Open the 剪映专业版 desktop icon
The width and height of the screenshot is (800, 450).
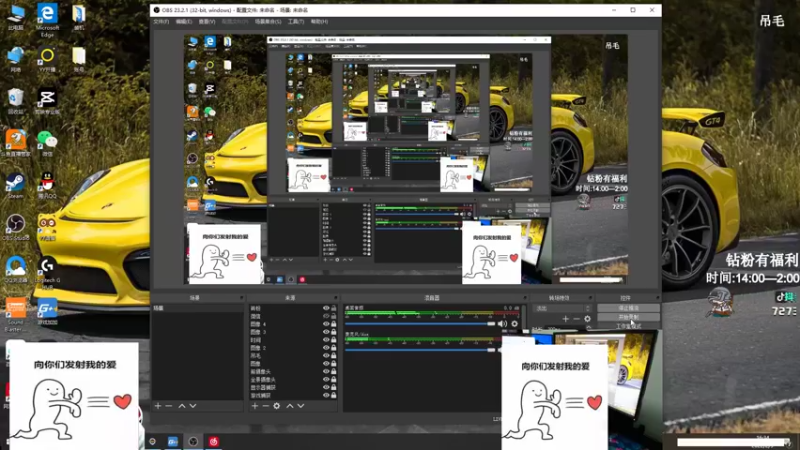pos(47,101)
